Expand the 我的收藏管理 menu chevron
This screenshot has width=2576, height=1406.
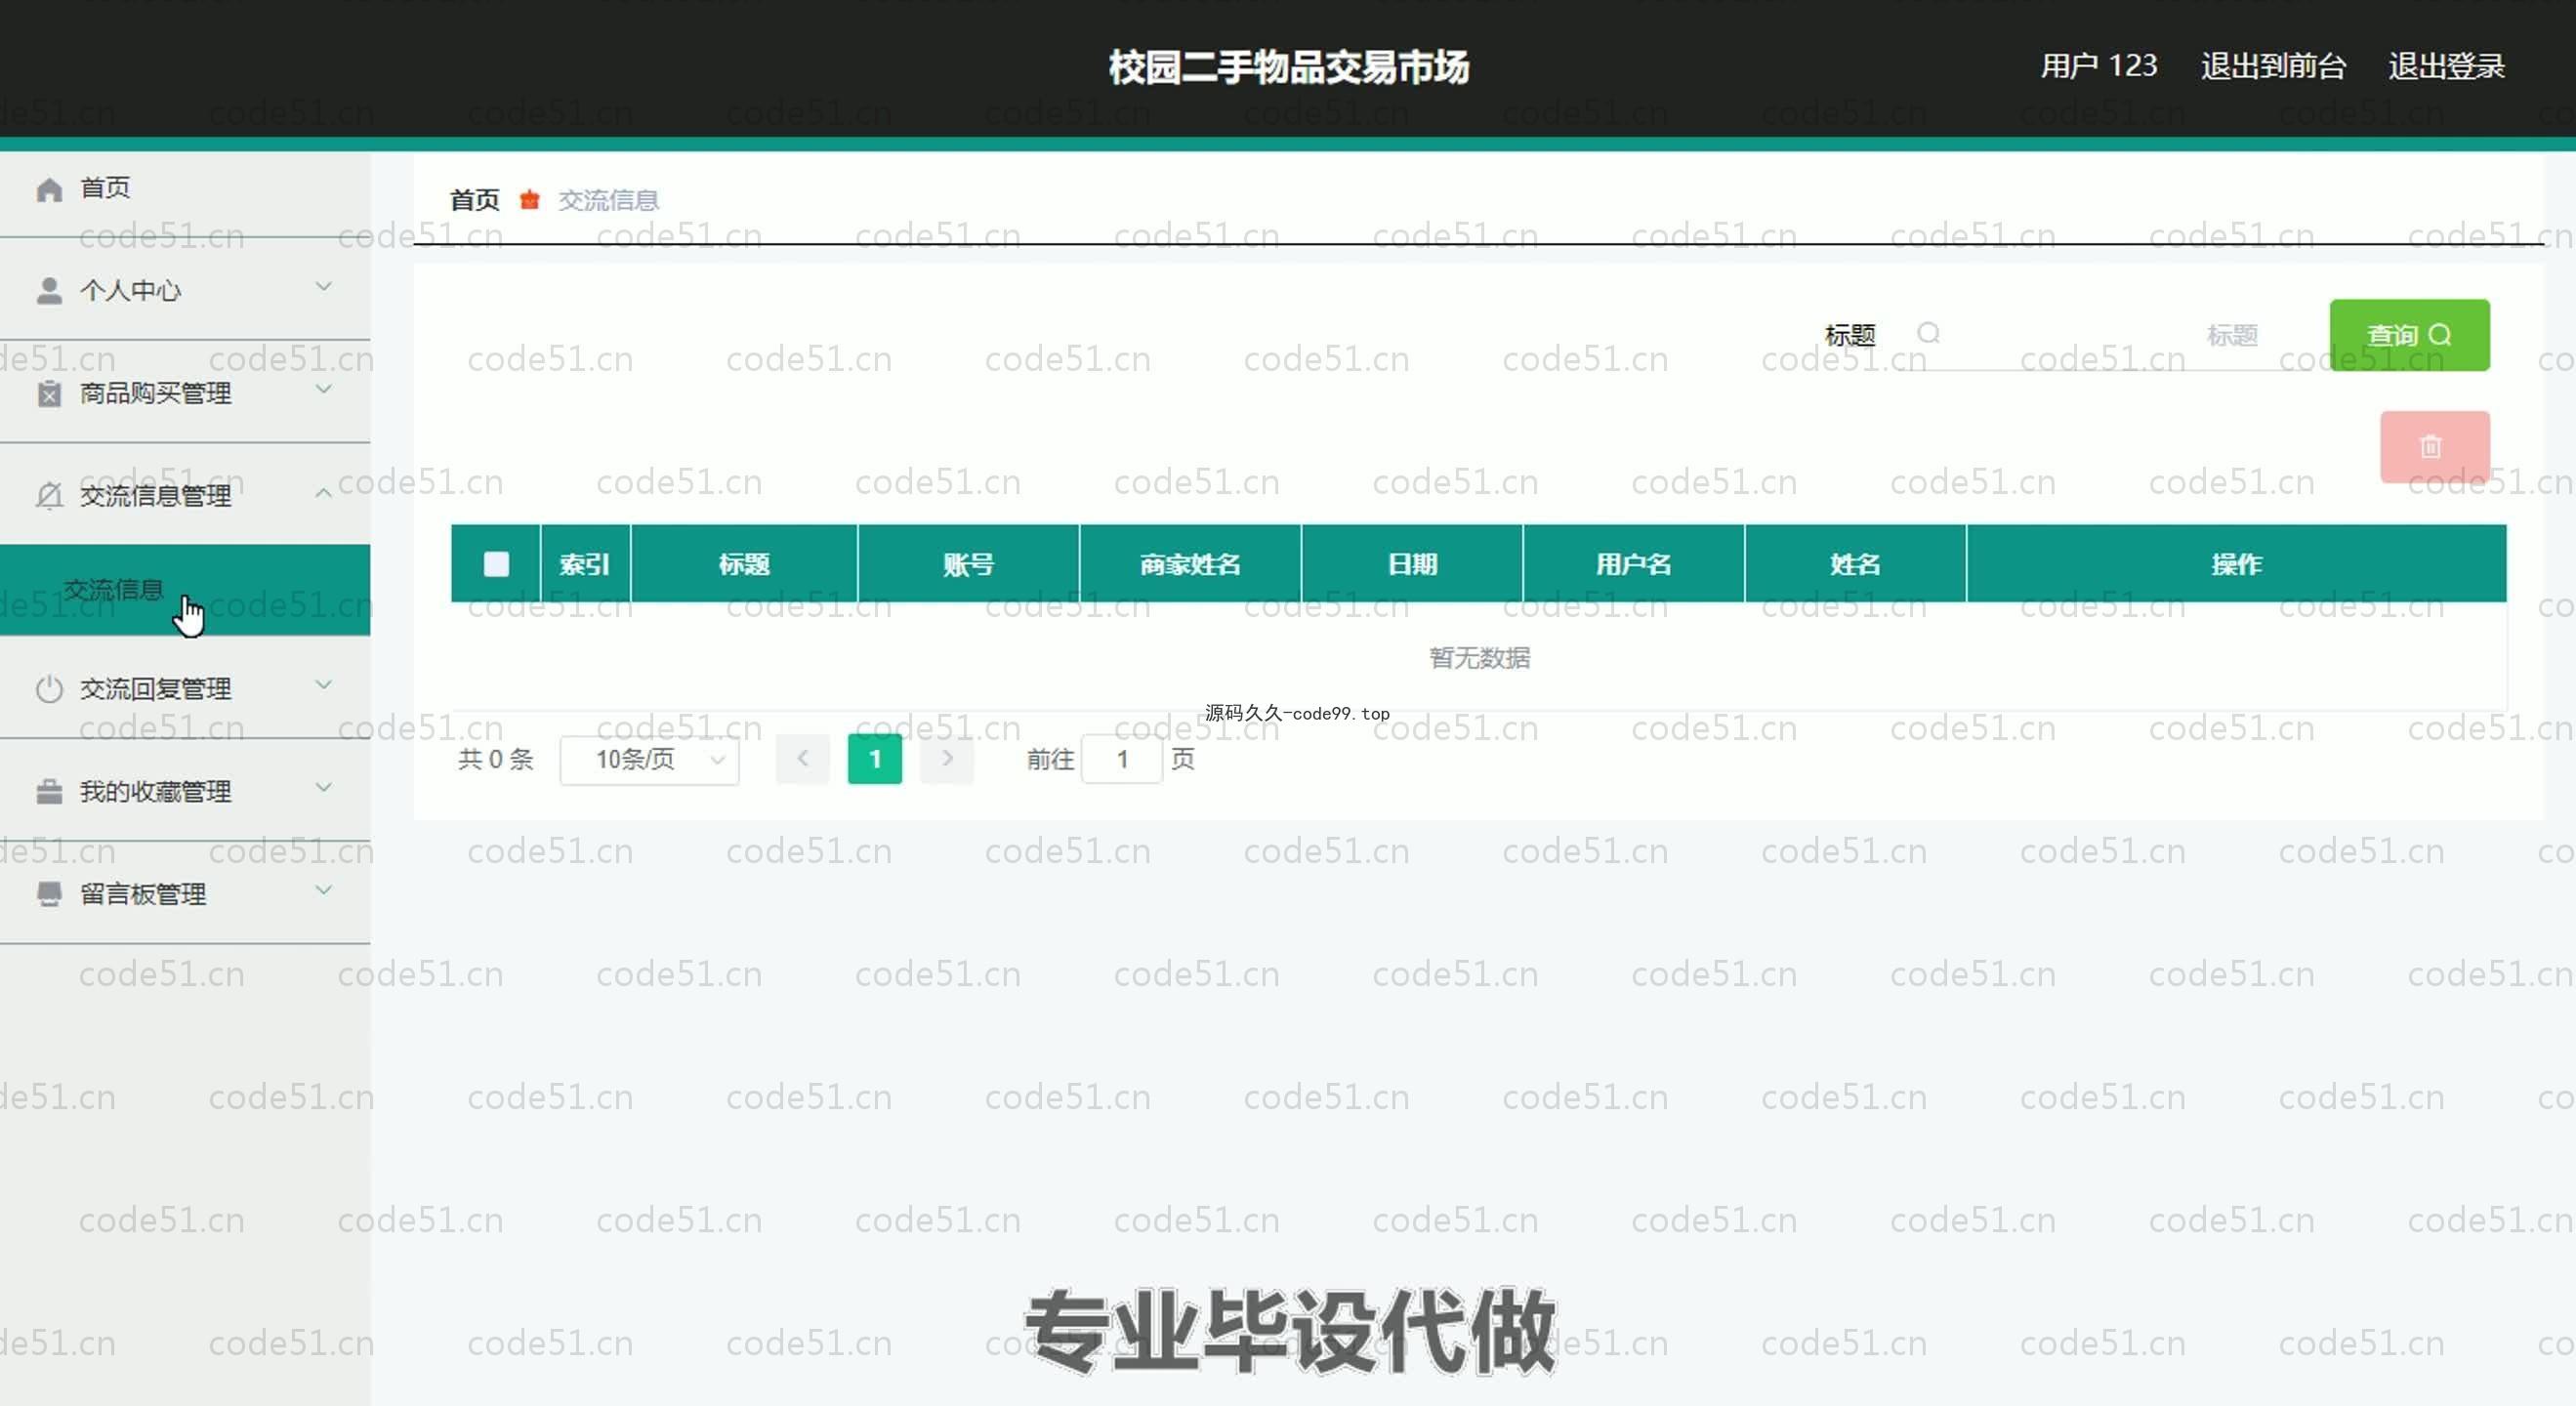pos(323,788)
